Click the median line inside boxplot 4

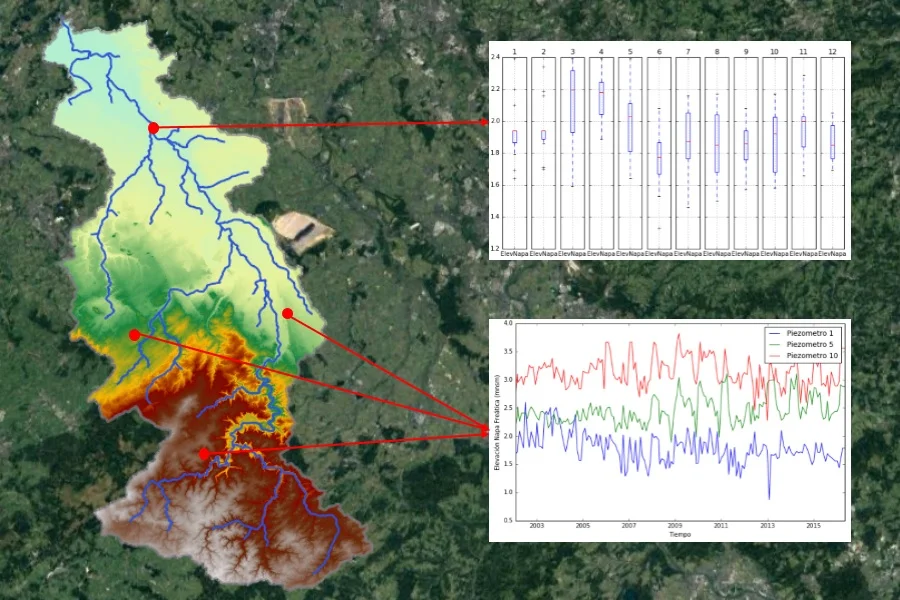pos(601,92)
